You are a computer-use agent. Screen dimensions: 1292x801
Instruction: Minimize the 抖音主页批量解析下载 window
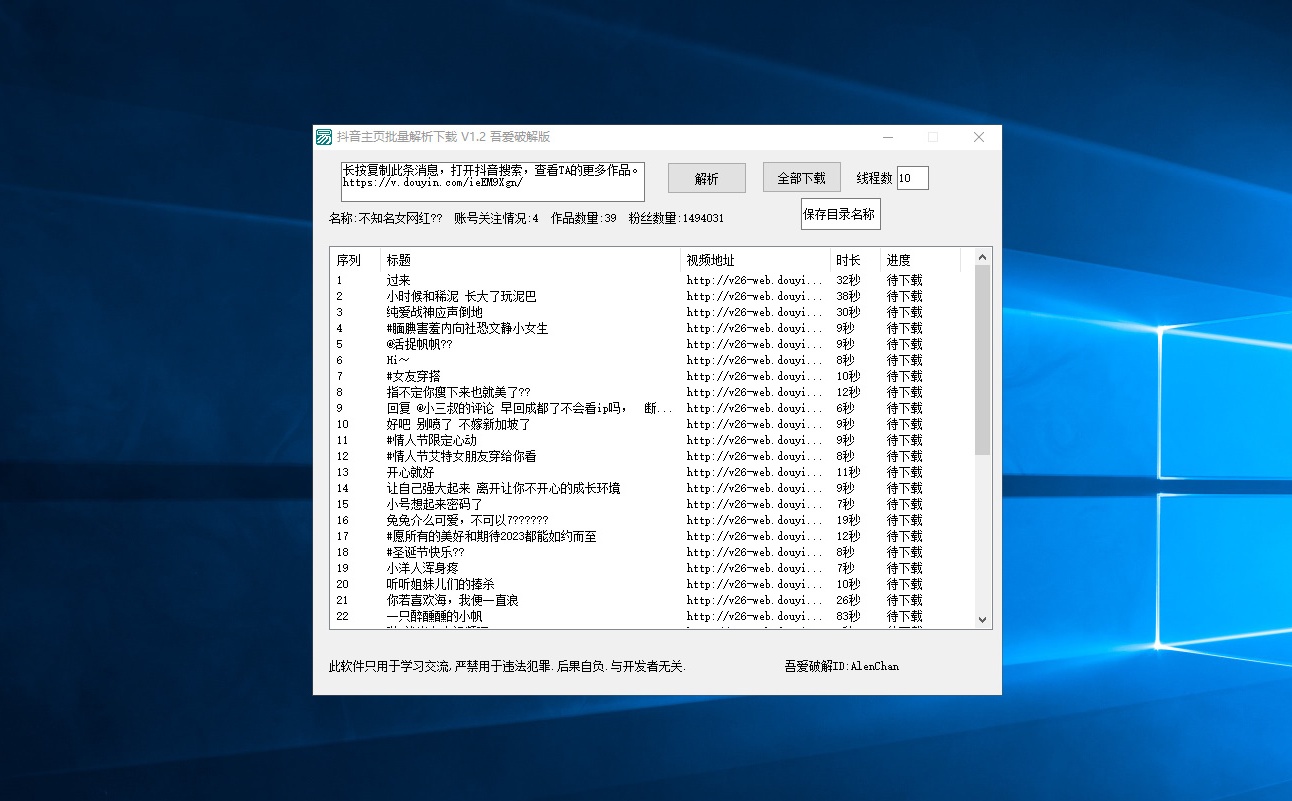(x=887, y=137)
